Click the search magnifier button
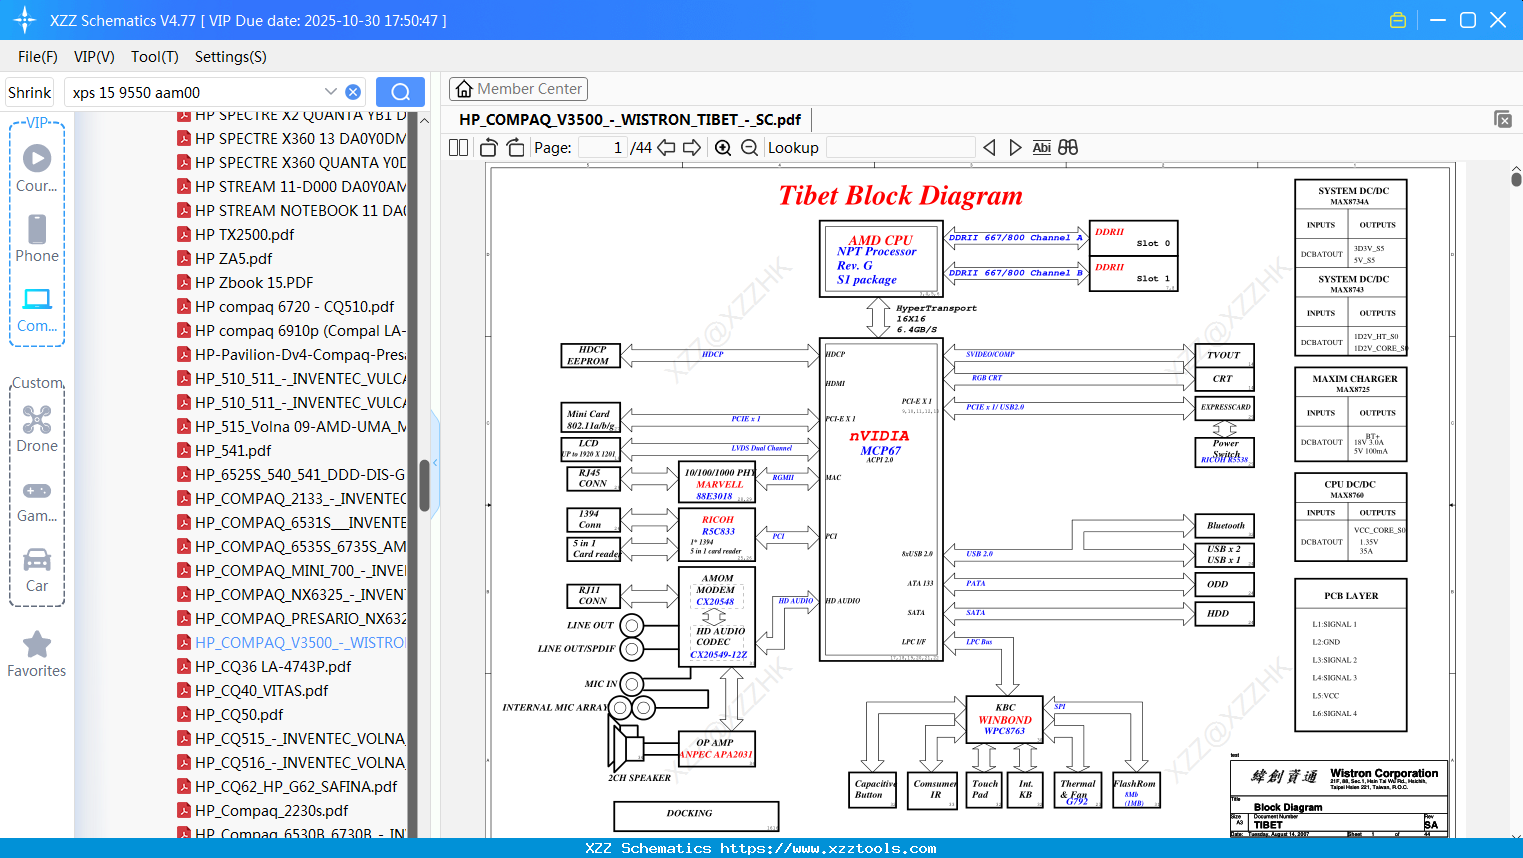 tap(400, 92)
